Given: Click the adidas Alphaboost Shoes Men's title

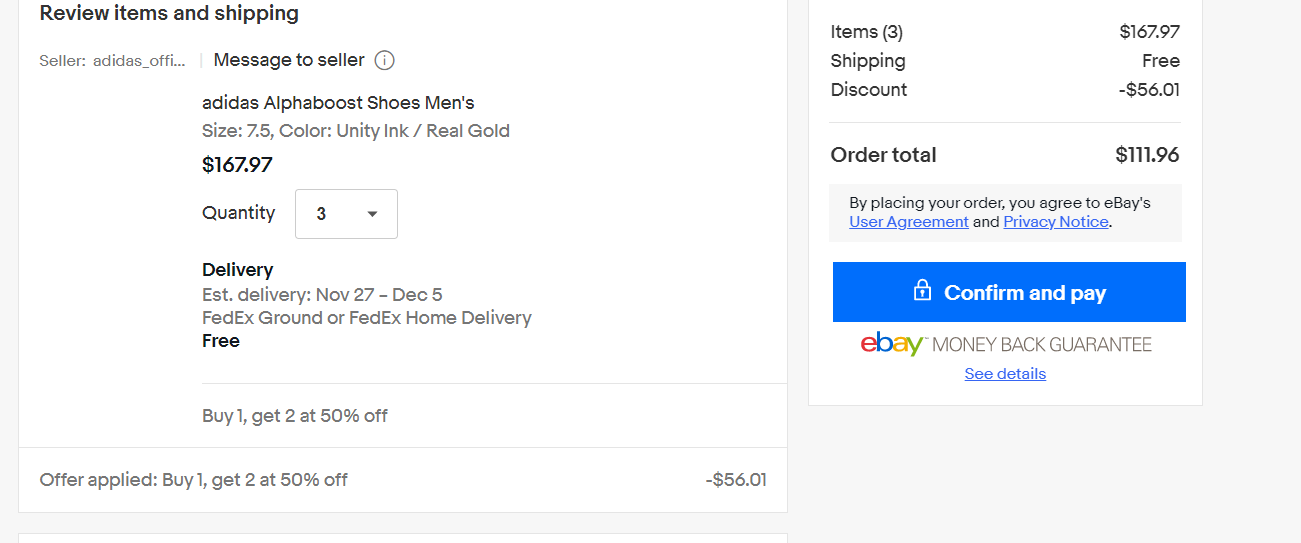Looking at the screenshot, I should tap(338, 103).
